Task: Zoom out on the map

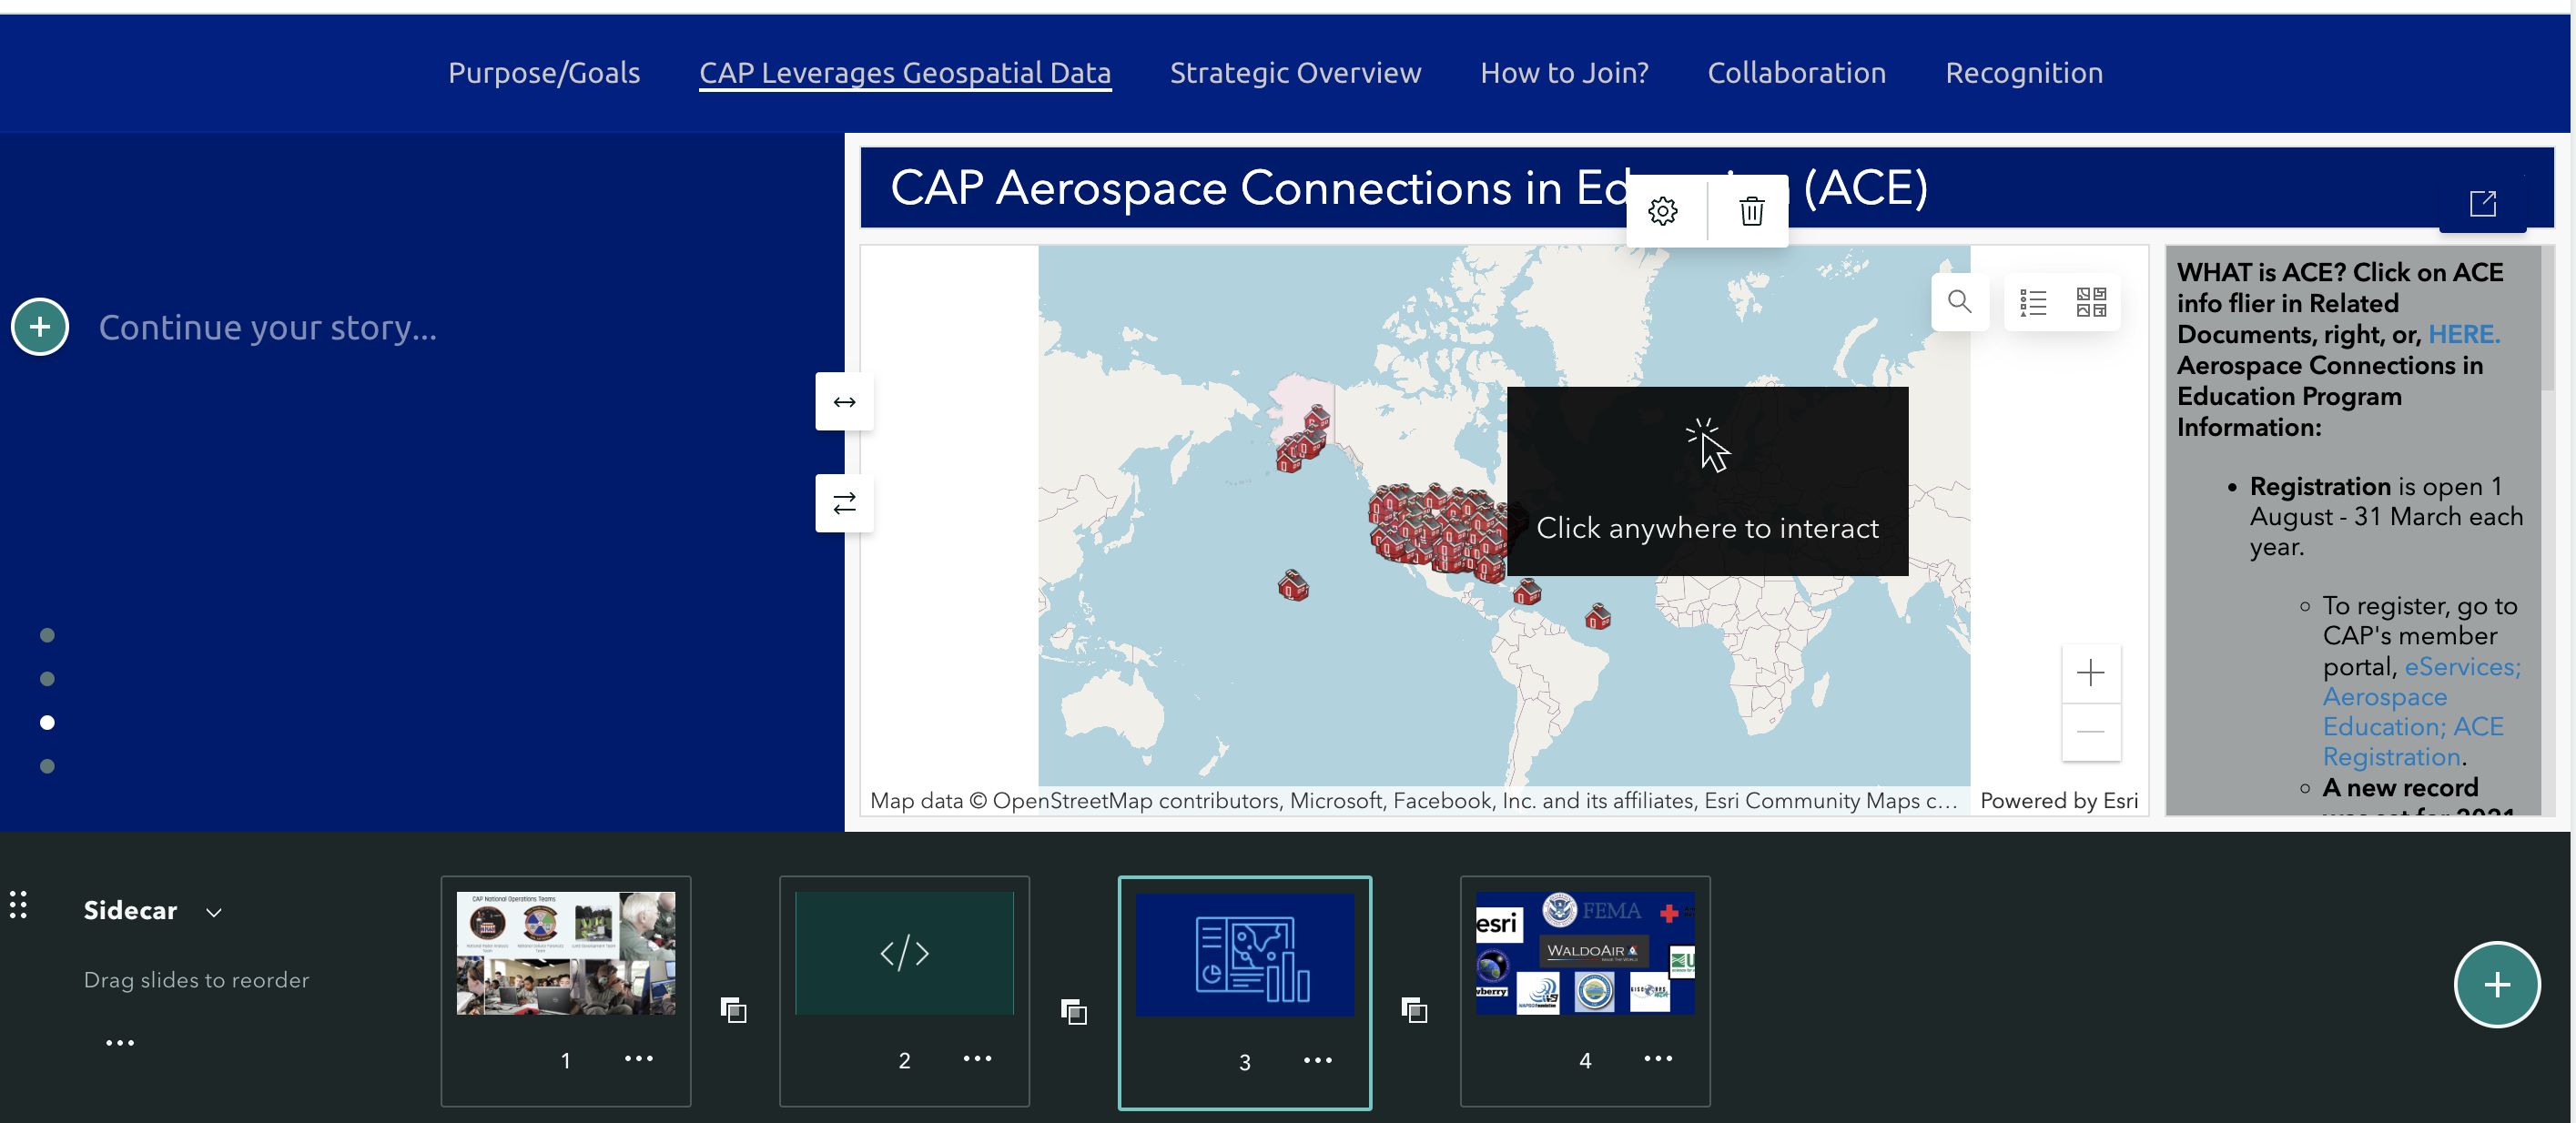Action: pyautogui.click(x=2090, y=732)
